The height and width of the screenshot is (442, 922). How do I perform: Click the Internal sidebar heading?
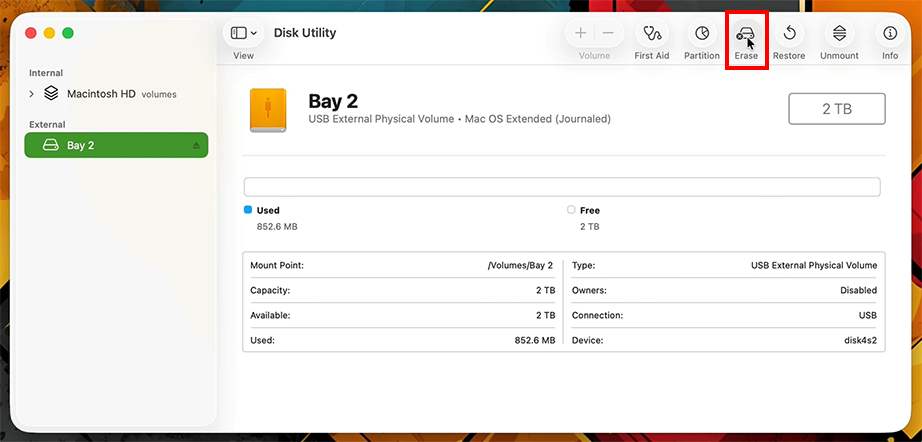coord(46,73)
